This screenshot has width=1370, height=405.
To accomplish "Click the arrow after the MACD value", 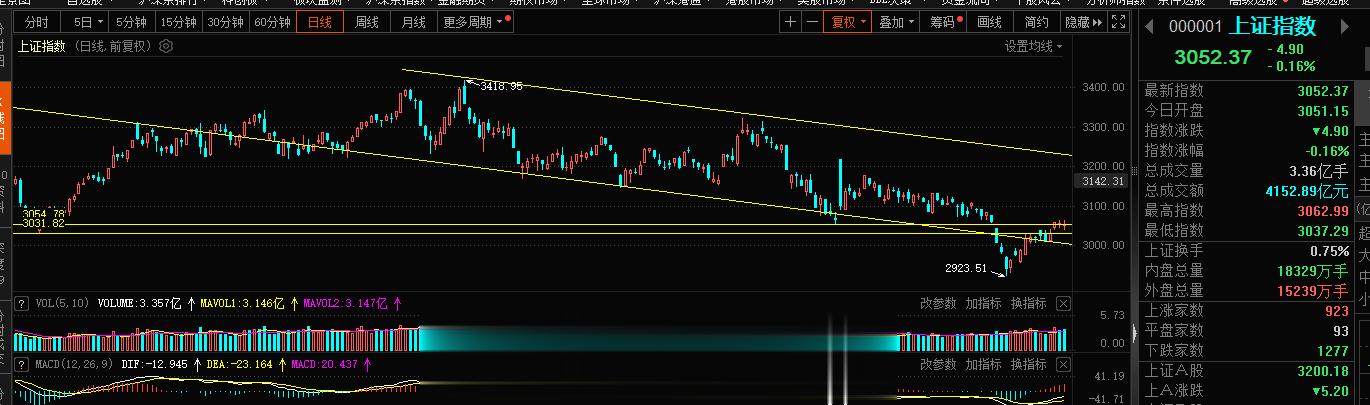I will click(369, 364).
